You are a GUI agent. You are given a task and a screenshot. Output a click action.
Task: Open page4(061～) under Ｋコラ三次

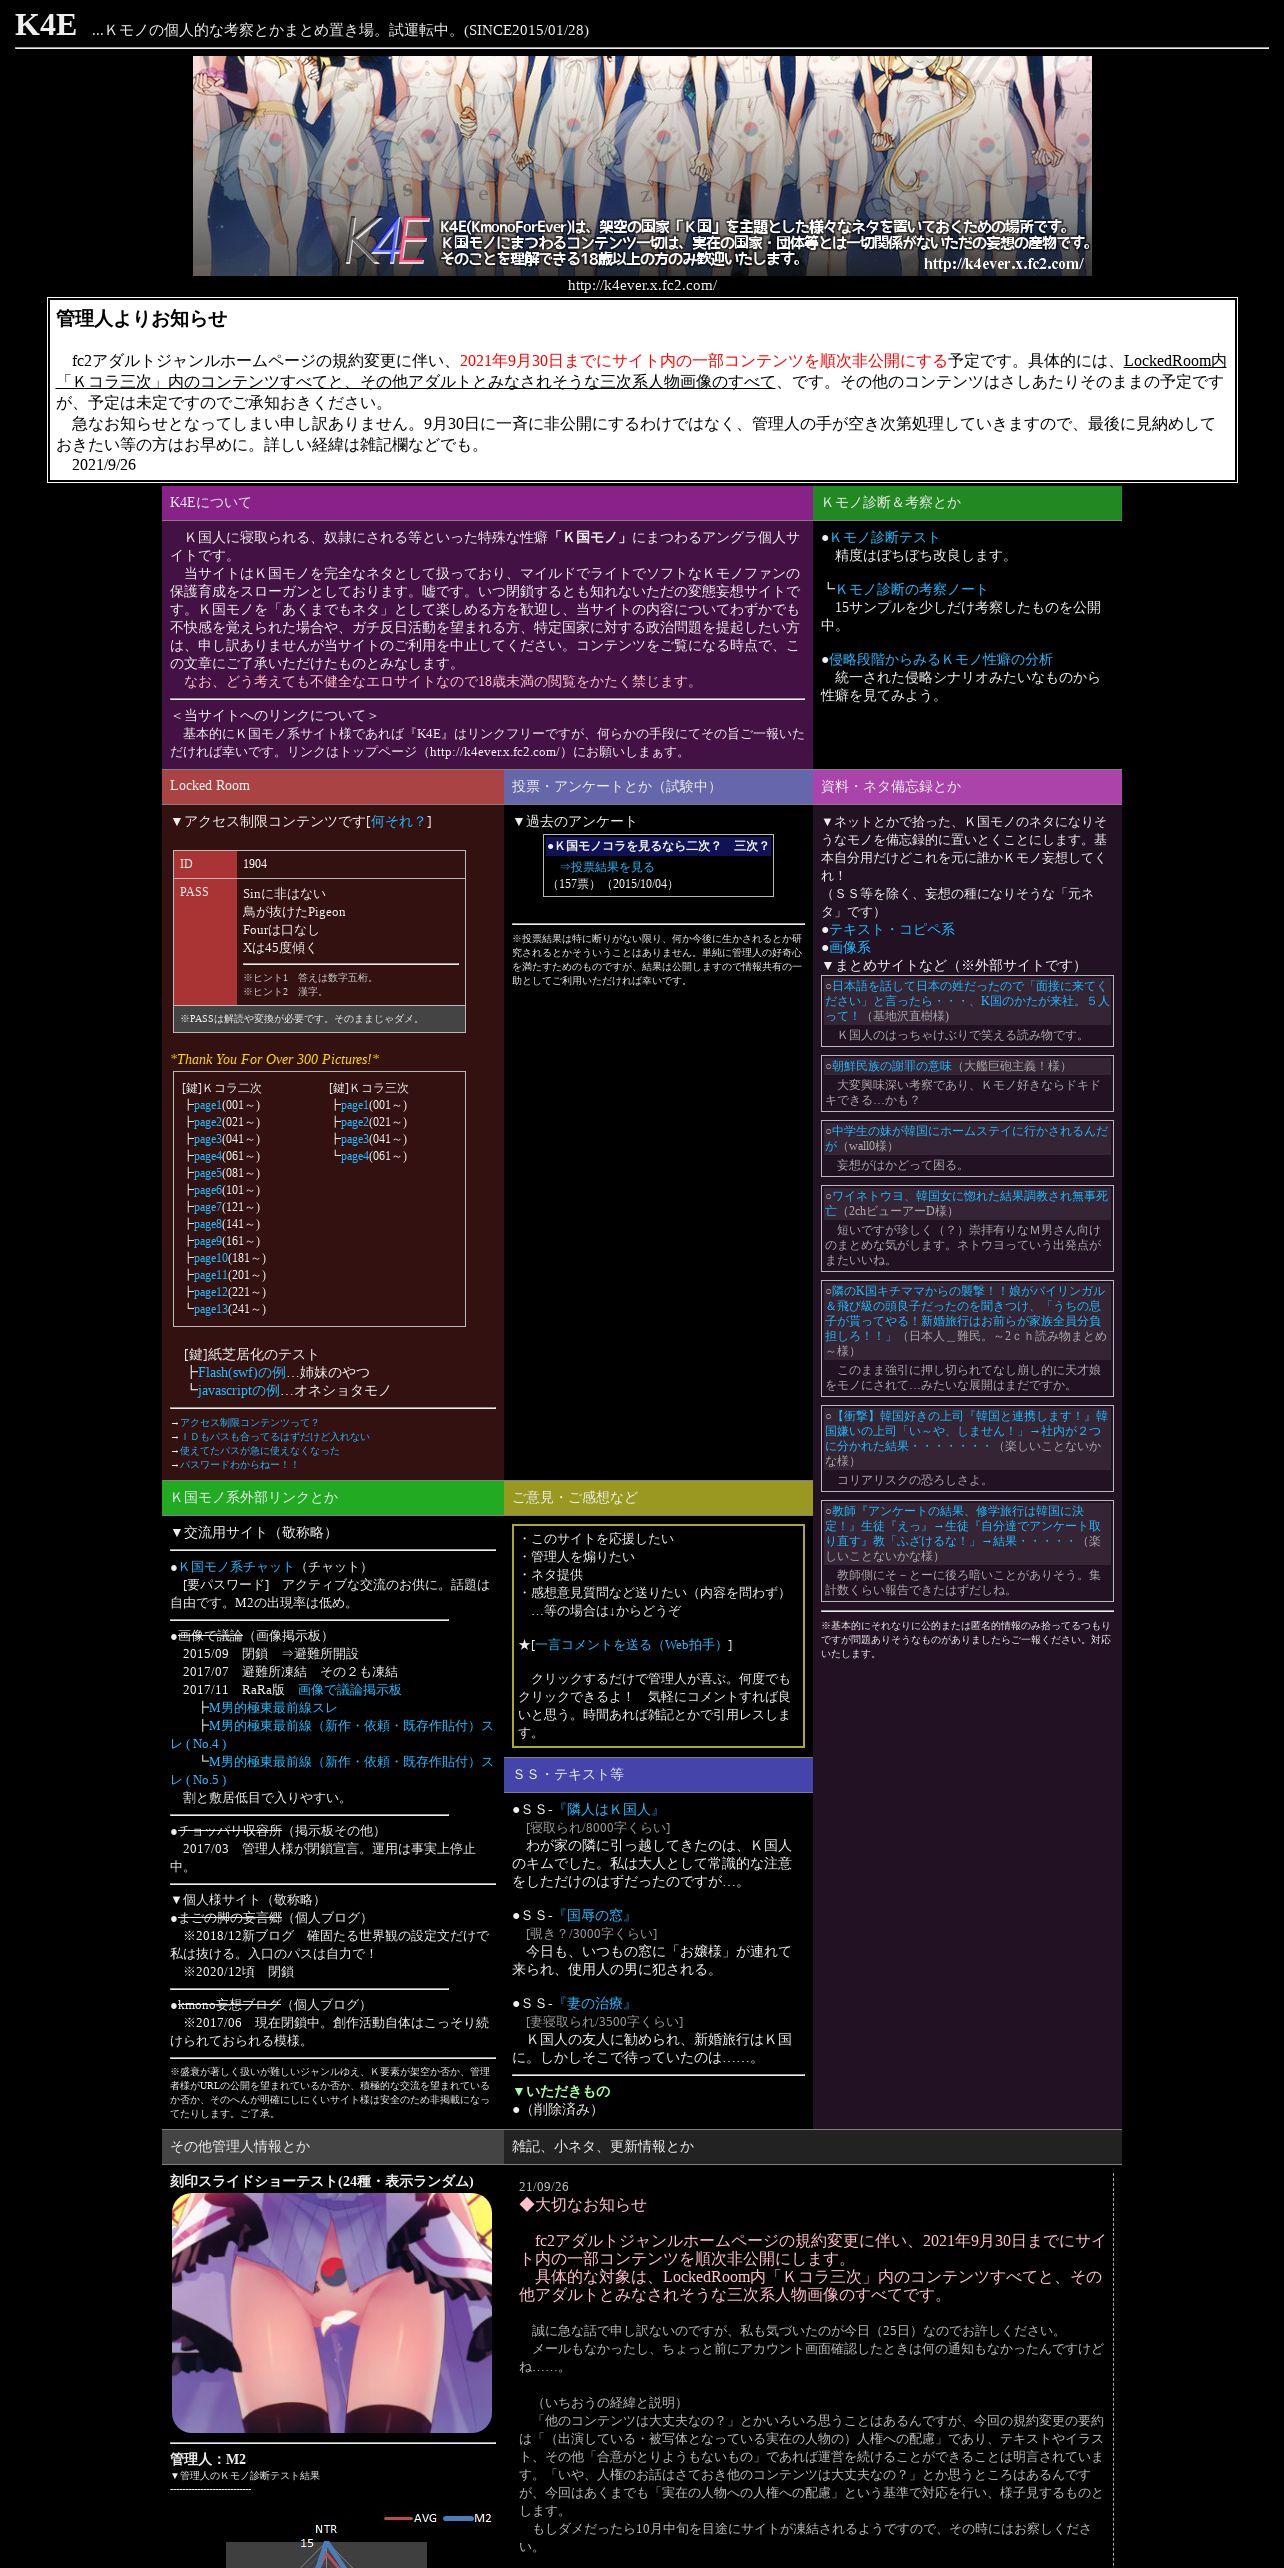point(355,1156)
